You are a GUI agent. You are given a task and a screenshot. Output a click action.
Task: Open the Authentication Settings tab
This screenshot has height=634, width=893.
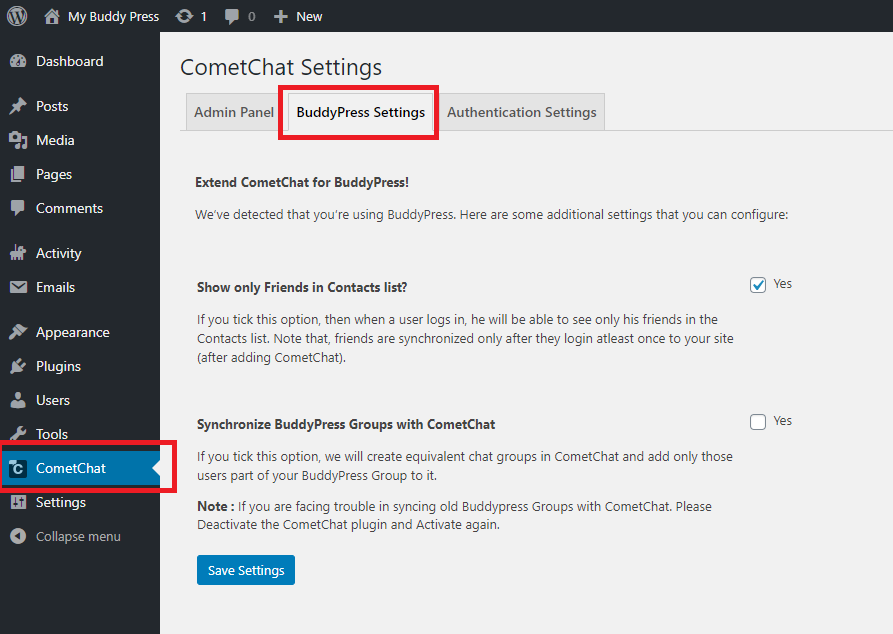(x=522, y=112)
